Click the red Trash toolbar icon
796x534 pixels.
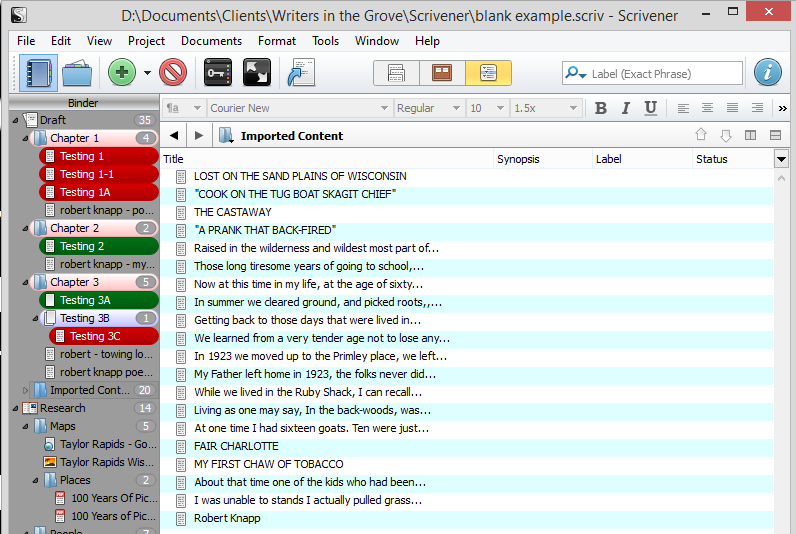[173, 73]
